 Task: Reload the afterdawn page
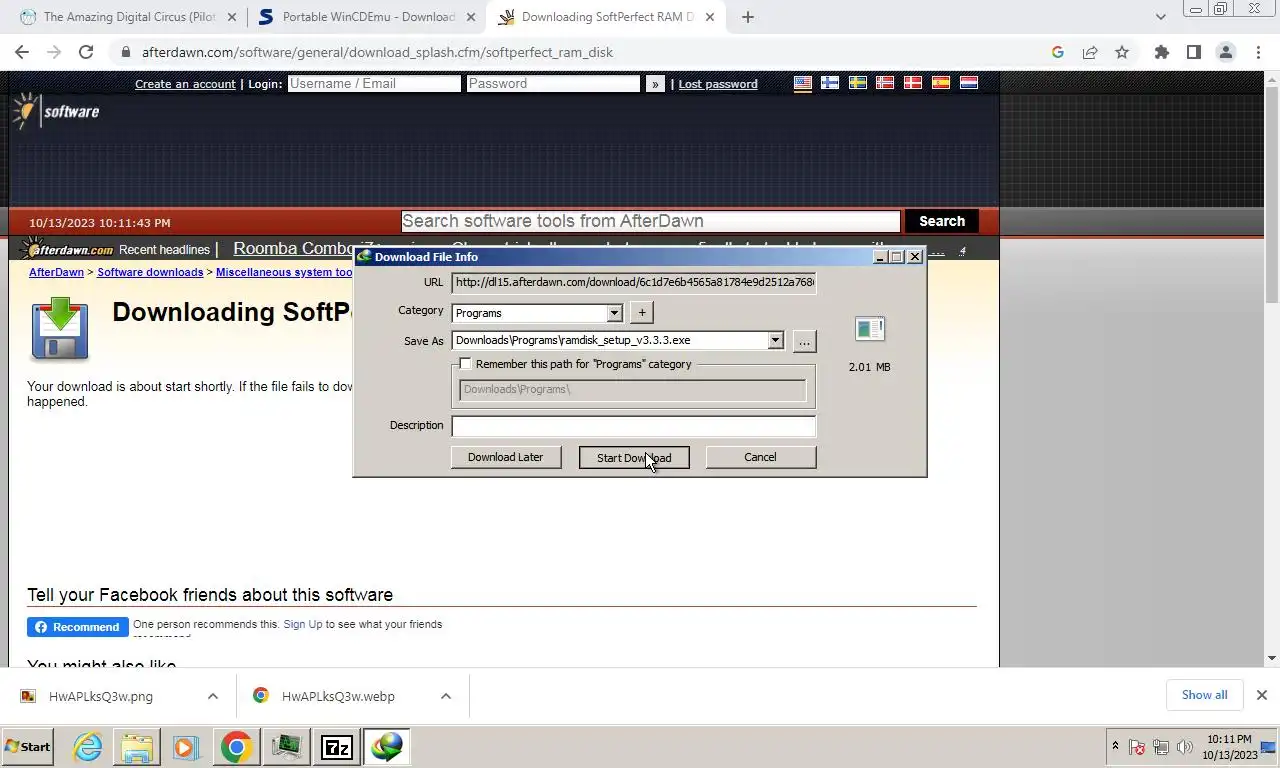(86, 52)
